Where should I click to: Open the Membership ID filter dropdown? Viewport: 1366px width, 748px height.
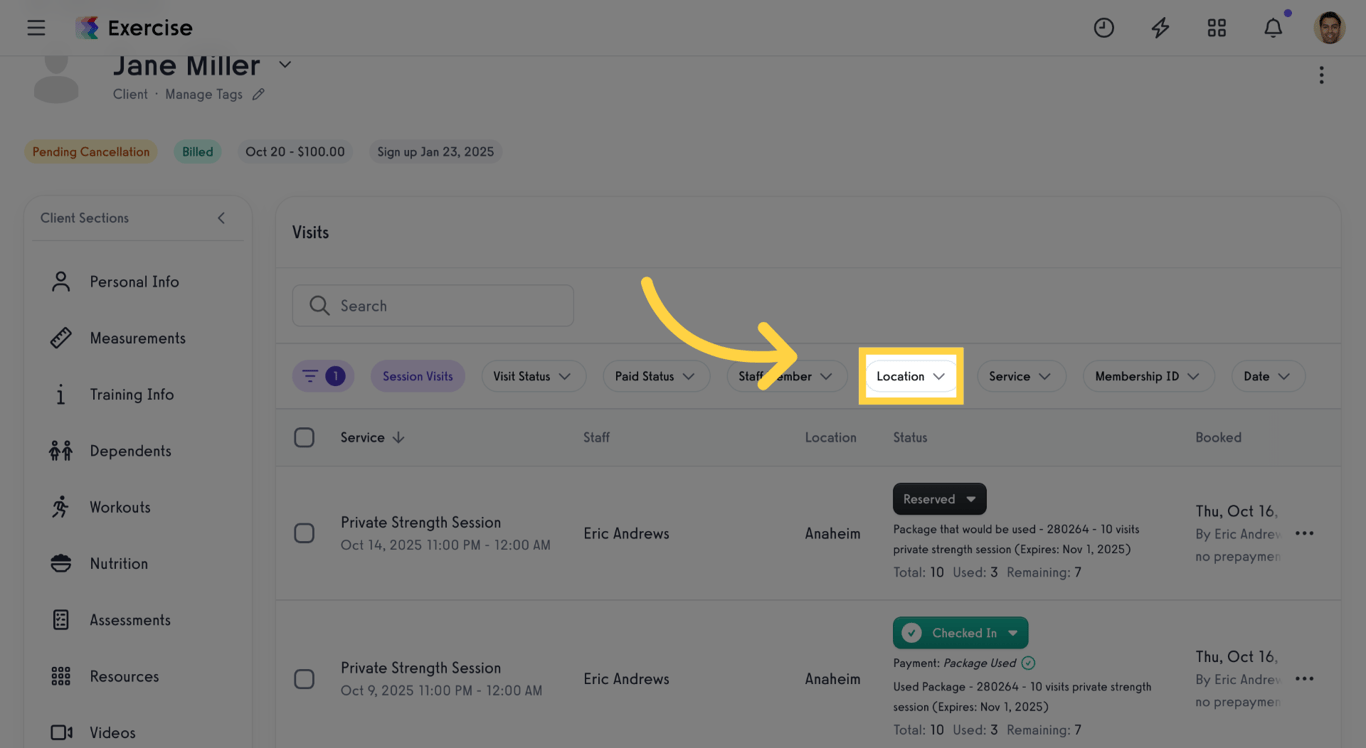(x=1148, y=376)
